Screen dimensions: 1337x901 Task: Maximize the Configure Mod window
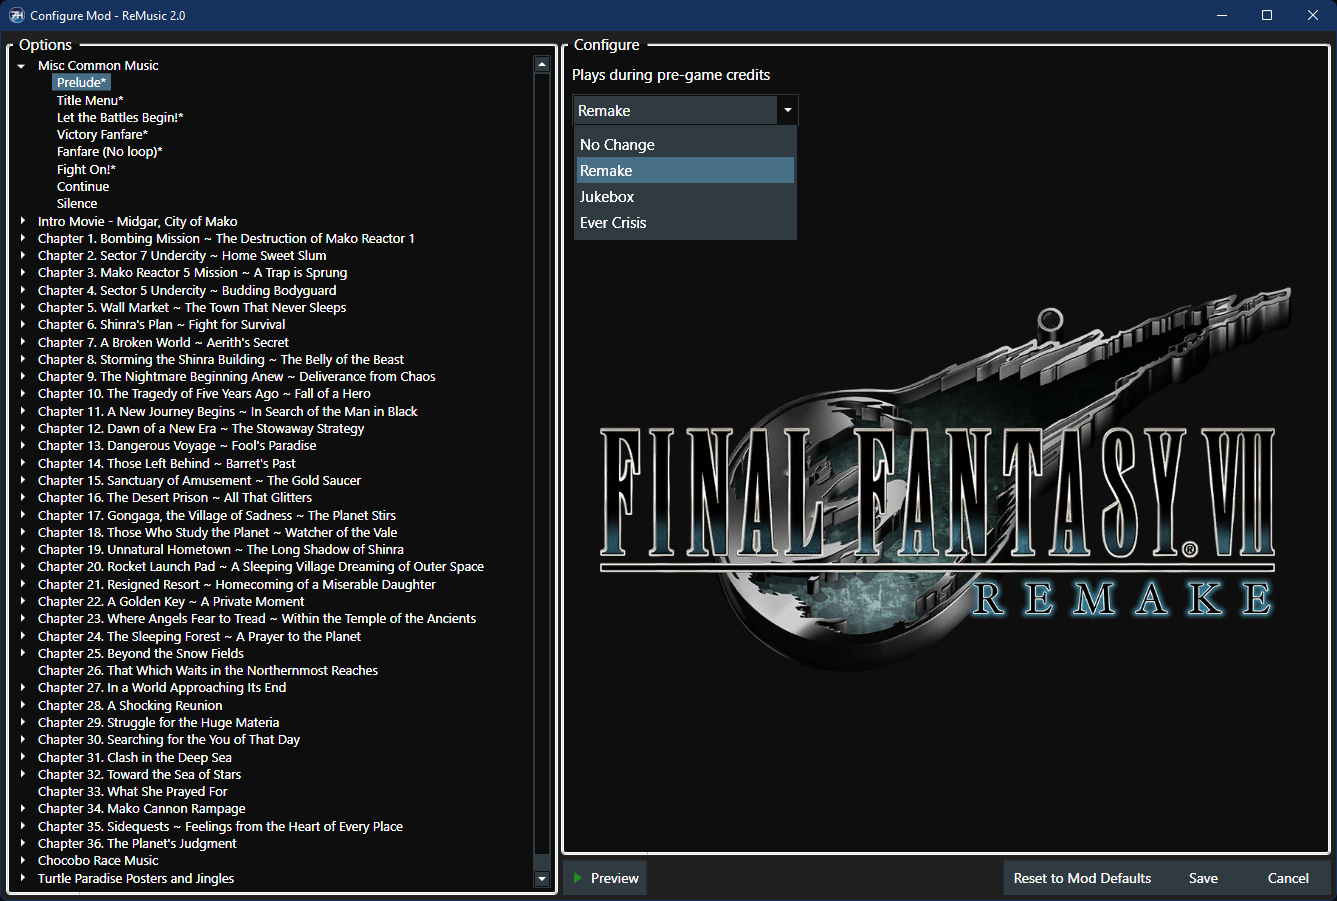click(x=1267, y=15)
